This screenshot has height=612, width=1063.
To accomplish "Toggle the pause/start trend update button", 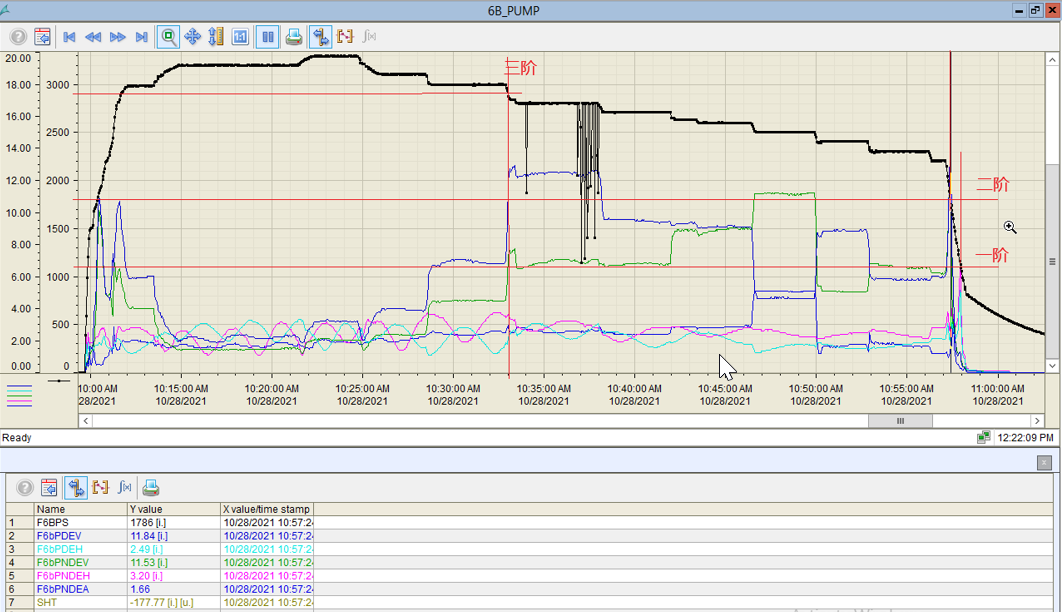I will tap(268, 37).
